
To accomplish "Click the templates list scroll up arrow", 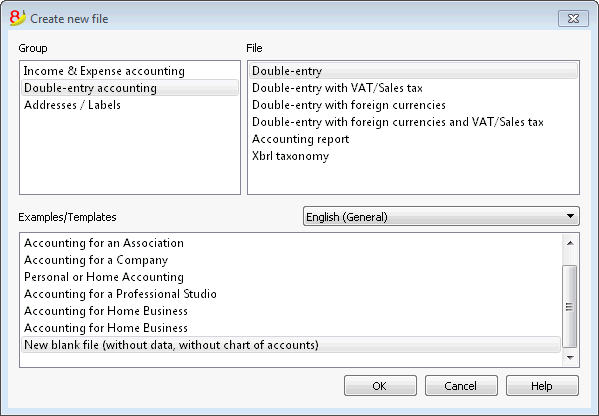I will (x=570, y=243).
